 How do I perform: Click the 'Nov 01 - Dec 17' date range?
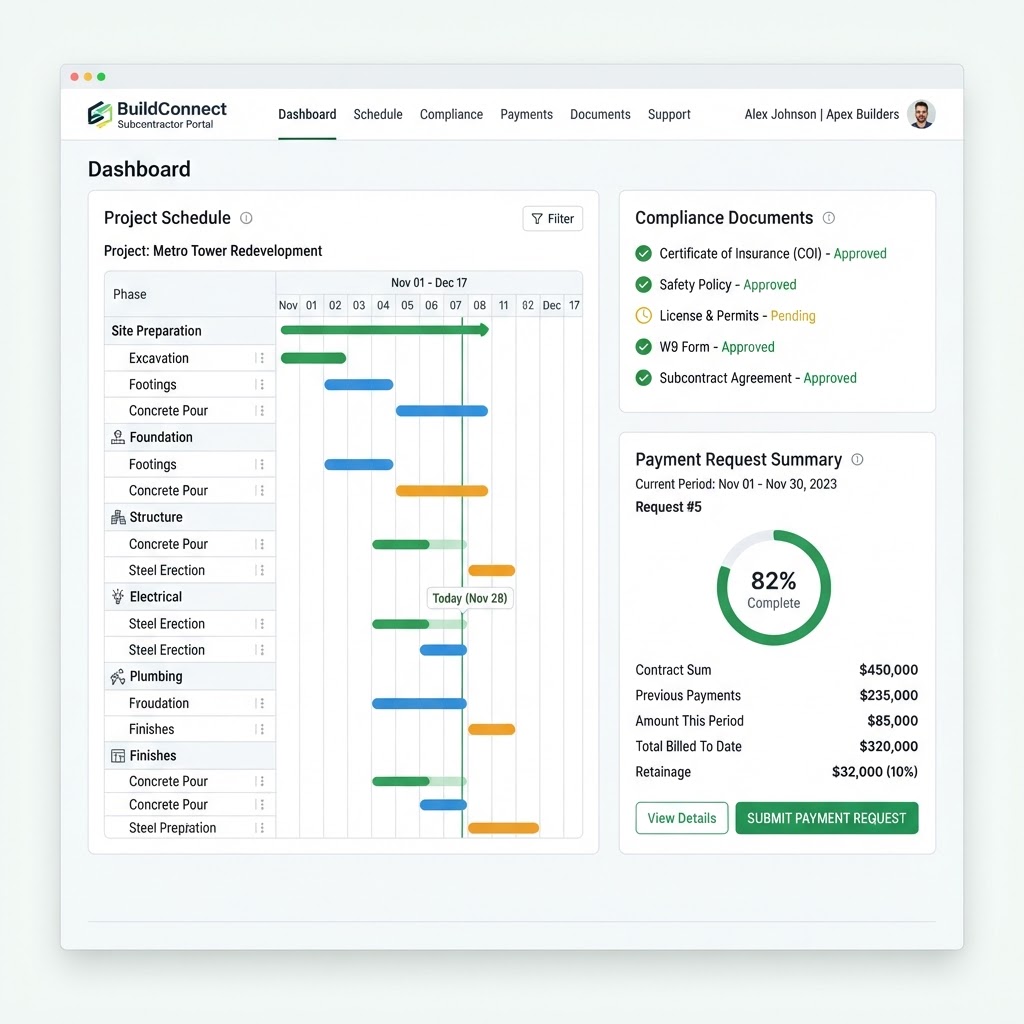pyautogui.click(x=429, y=283)
